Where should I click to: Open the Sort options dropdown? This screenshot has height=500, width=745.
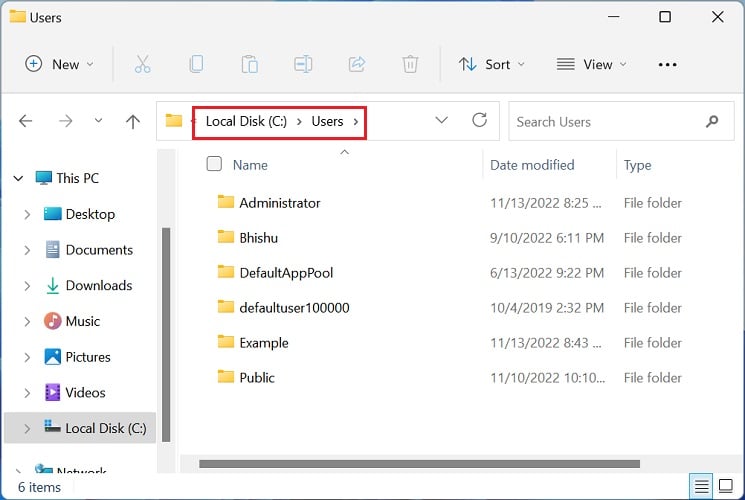point(492,64)
